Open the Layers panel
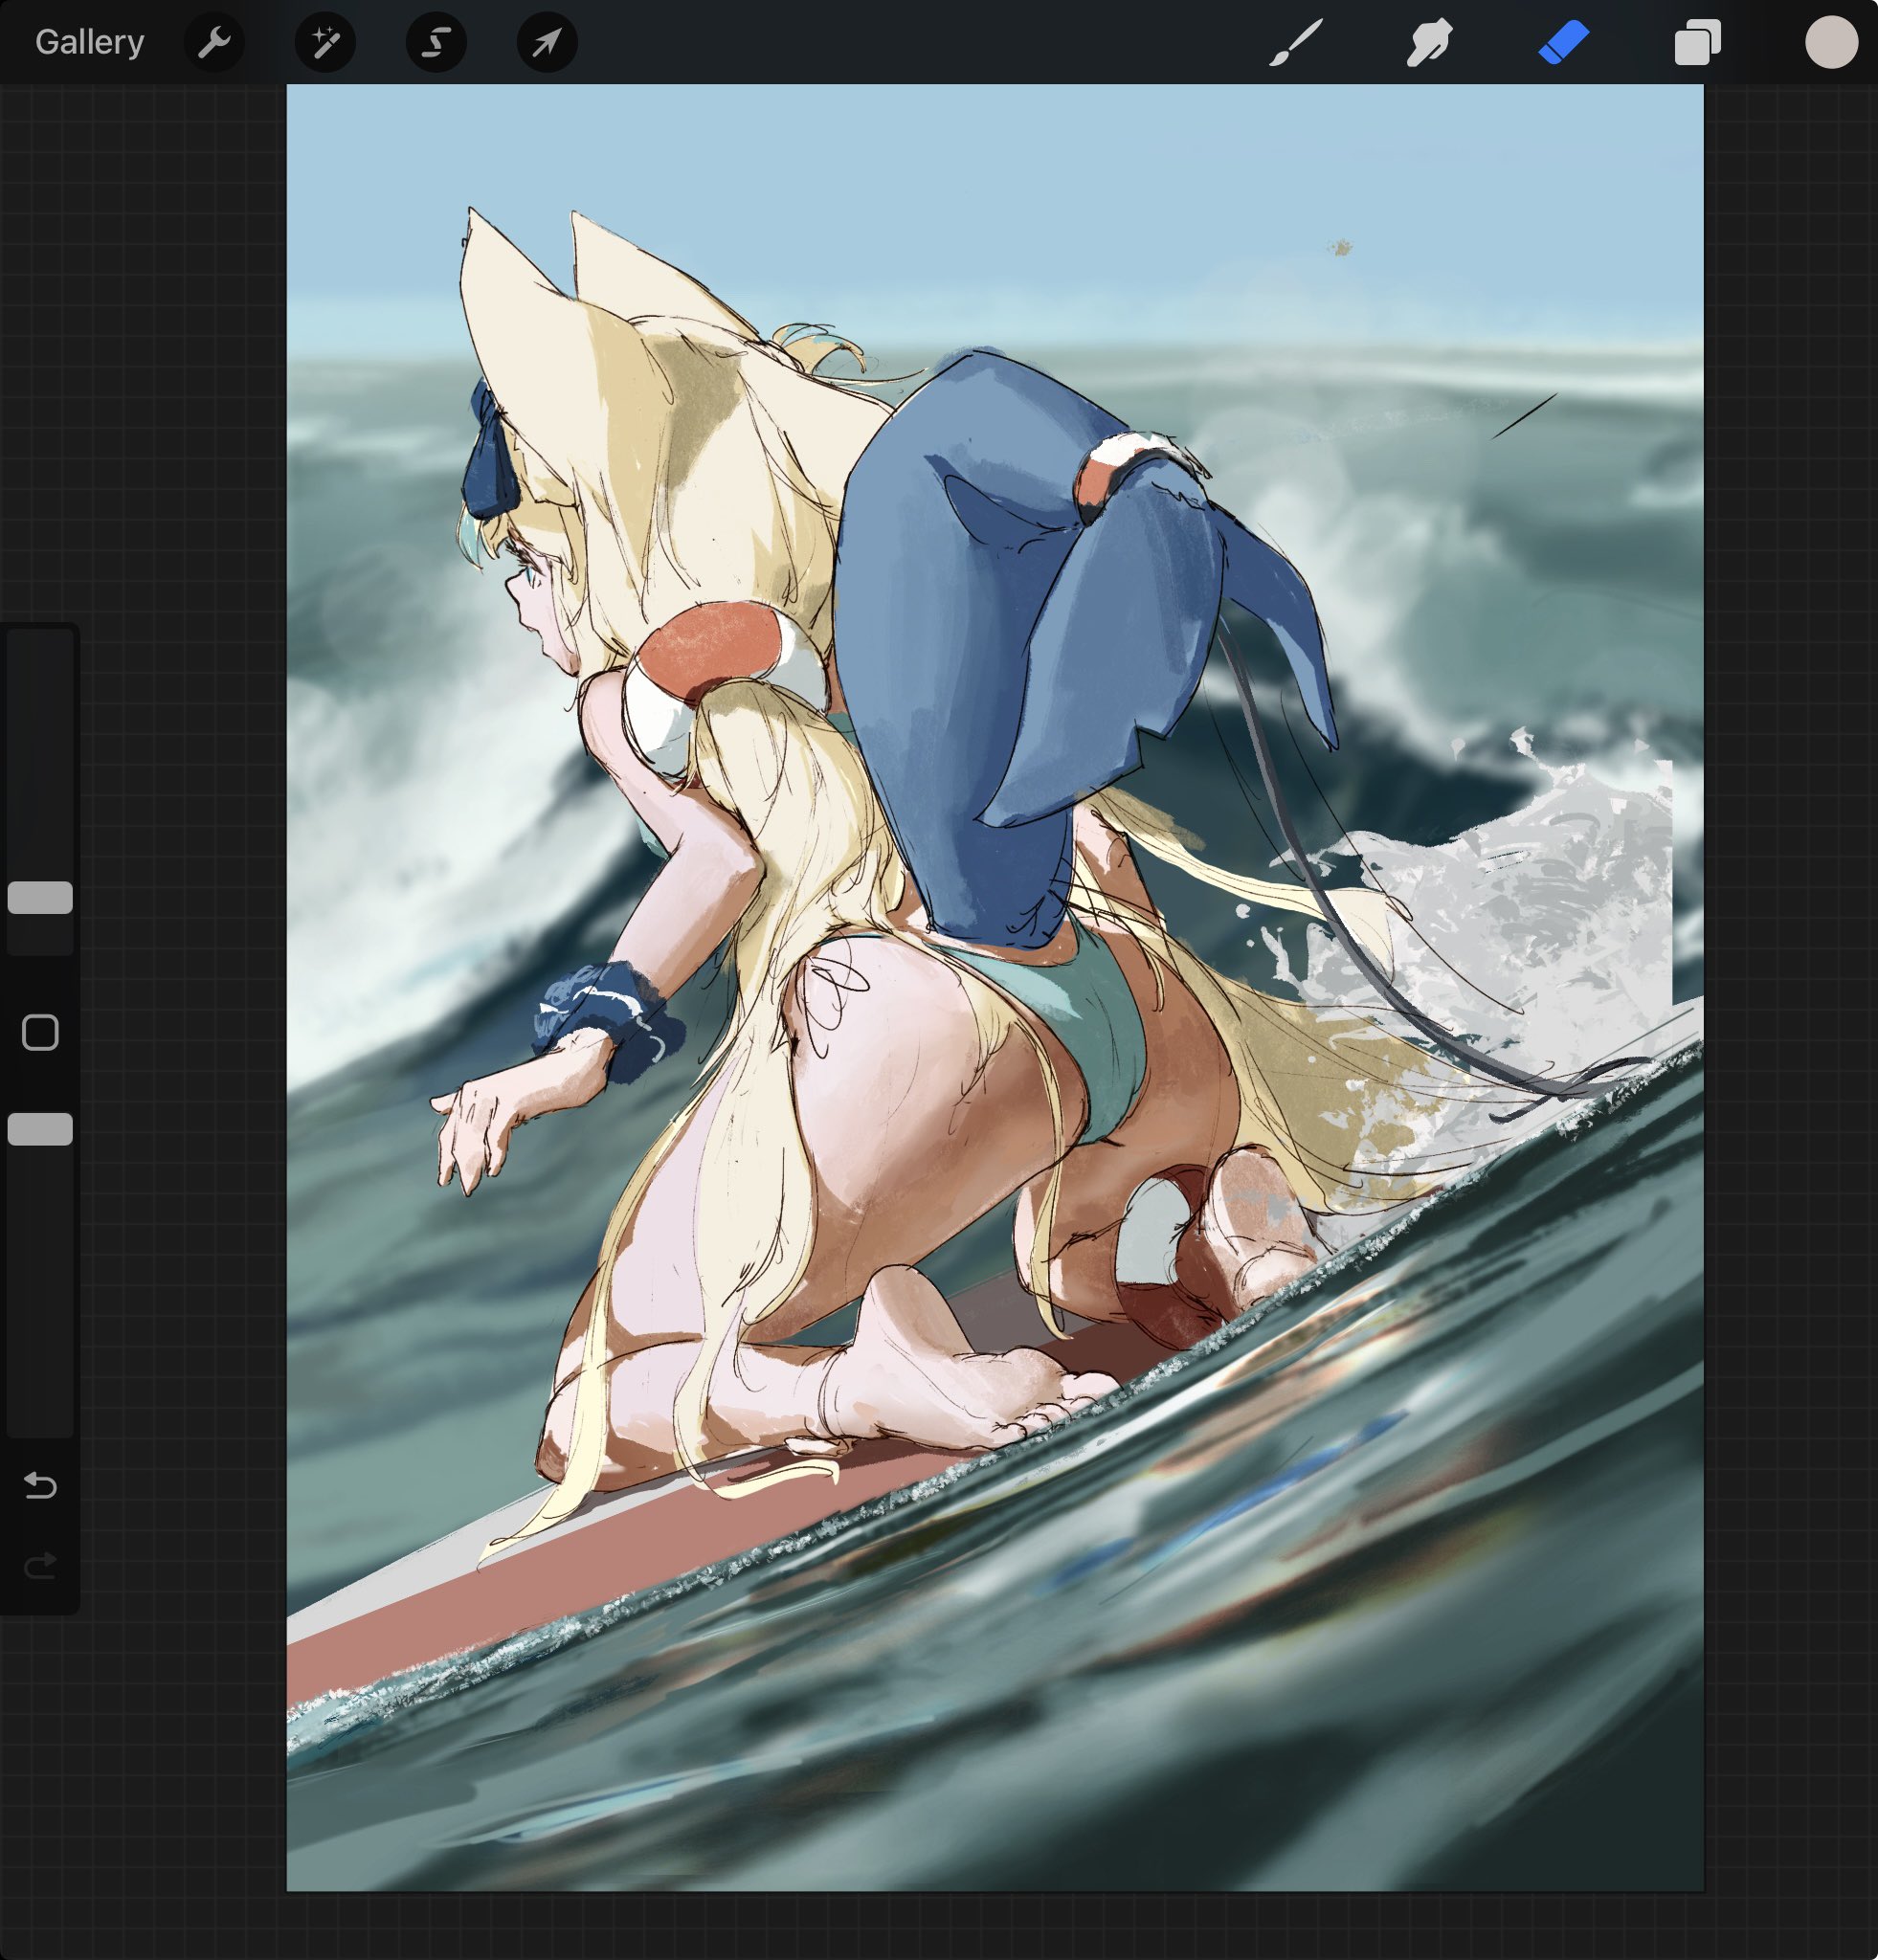The width and height of the screenshot is (1878, 1960). pyautogui.click(x=1697, y=42)
